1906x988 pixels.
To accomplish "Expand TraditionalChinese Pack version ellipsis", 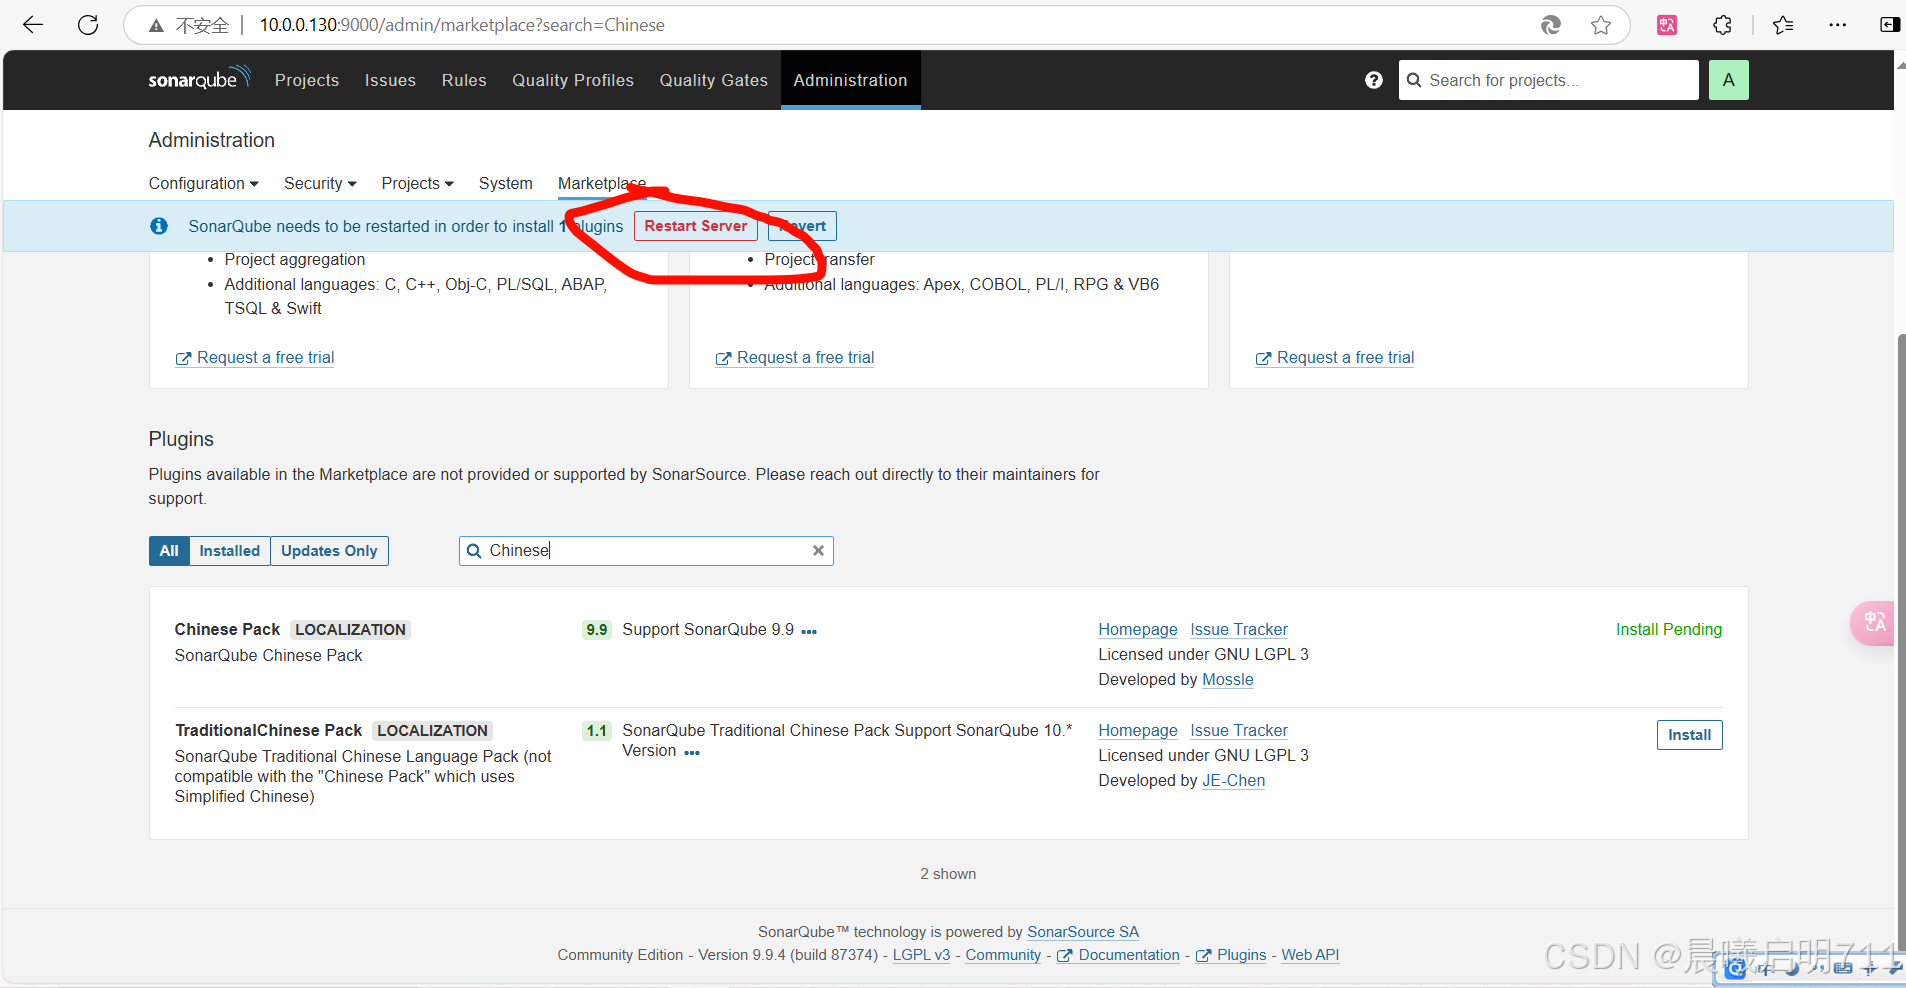I will (x=692, y=752).
